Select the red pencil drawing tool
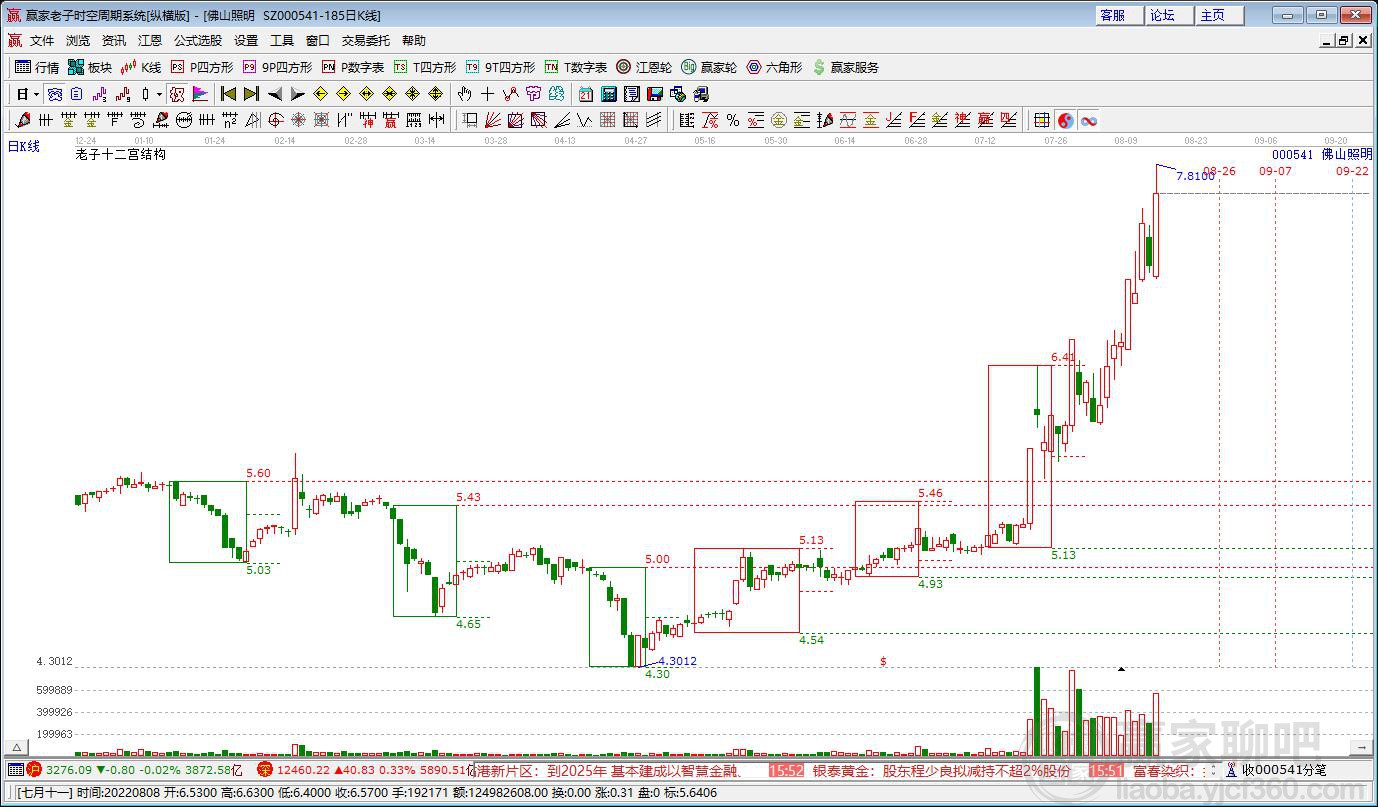This screenshot has height=807, width=1378. tap(22, 120)
